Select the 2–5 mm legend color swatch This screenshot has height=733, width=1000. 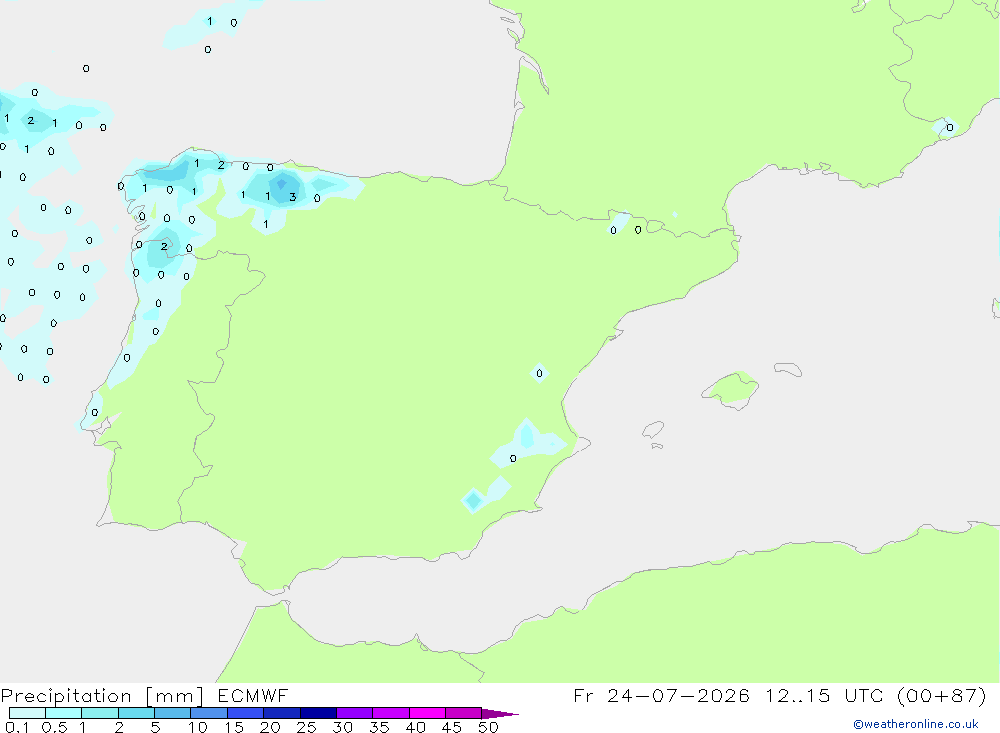click(x=136, y=713)
